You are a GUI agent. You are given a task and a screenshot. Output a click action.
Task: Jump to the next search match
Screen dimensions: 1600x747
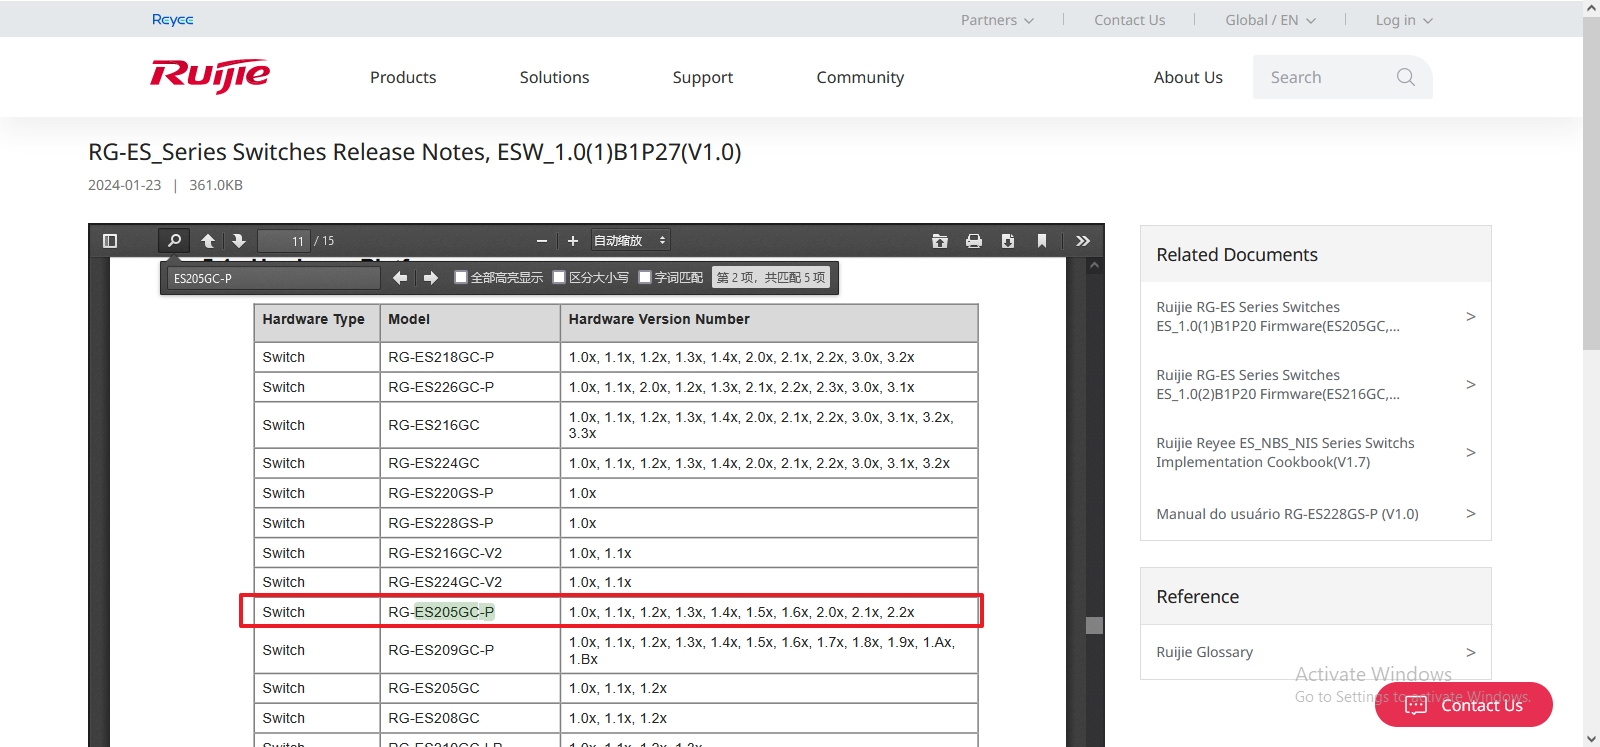(x=431, y=278)
